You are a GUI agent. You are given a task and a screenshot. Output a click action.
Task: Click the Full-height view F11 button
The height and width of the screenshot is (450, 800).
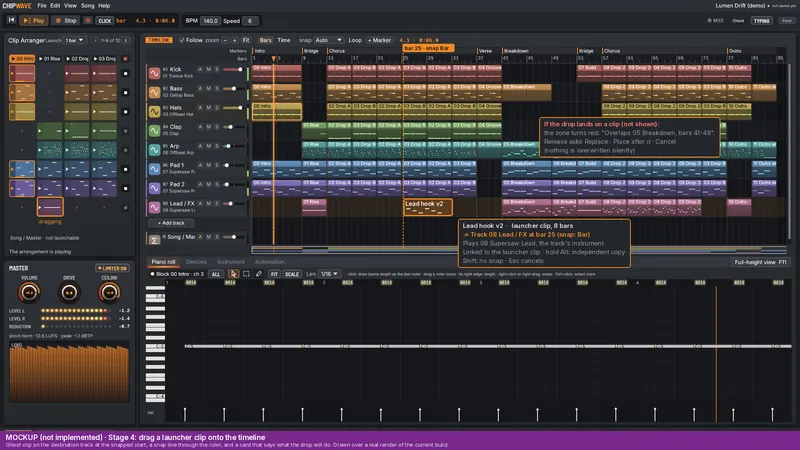tap(760, 262)
